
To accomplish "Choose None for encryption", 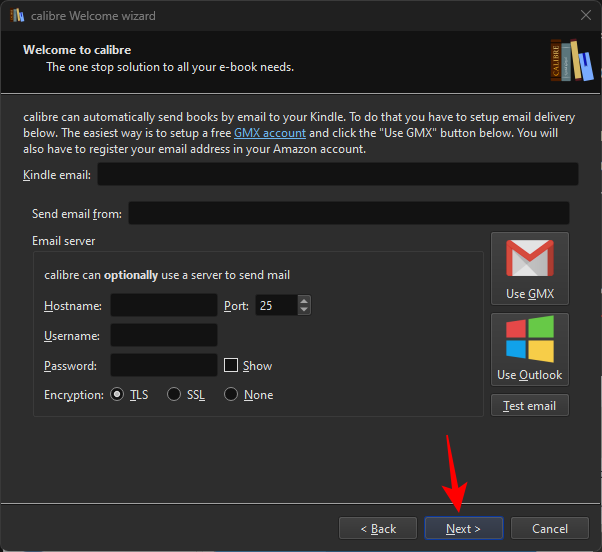I will click(x=231, y=395).
